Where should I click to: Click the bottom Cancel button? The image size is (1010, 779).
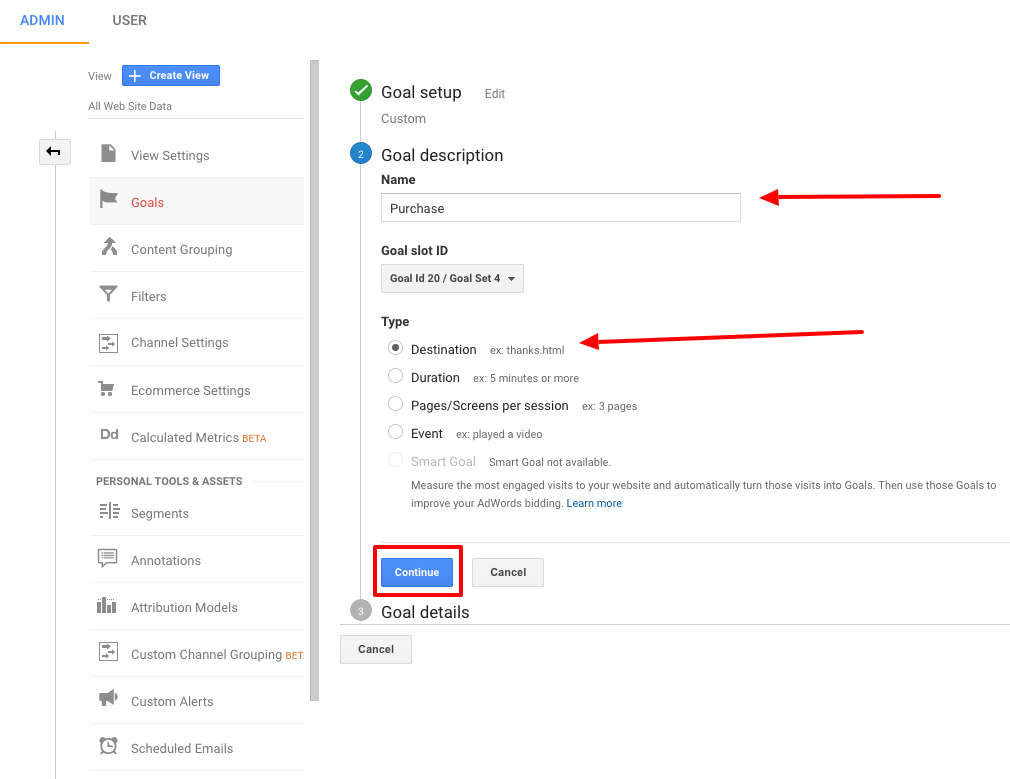click(x=376, y=649)
